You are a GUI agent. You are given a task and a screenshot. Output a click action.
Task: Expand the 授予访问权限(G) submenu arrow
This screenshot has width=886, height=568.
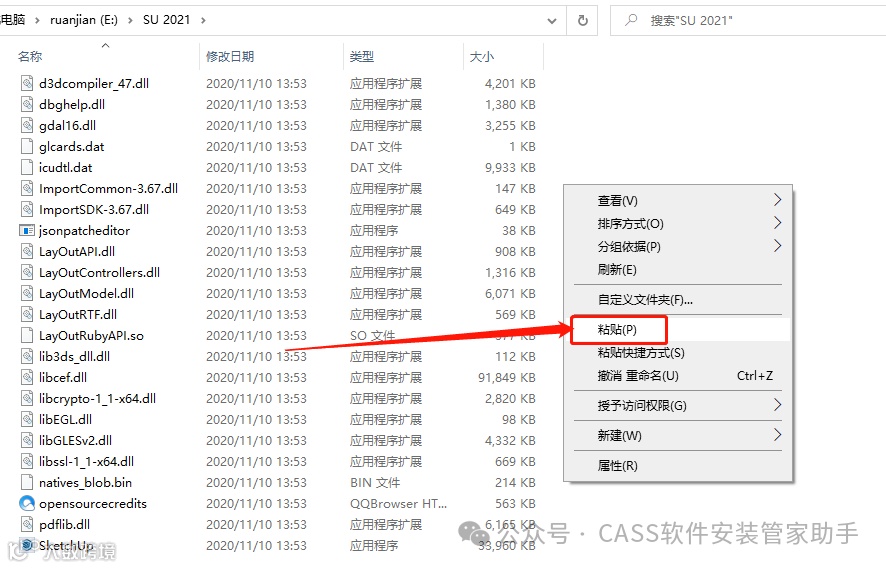pyautogui.click(x=778, y=405)
